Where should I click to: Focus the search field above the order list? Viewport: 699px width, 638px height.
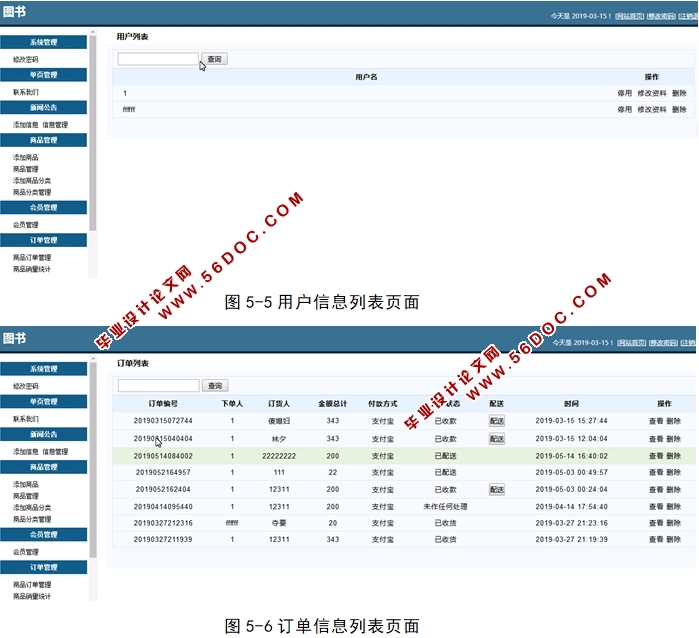158,386
